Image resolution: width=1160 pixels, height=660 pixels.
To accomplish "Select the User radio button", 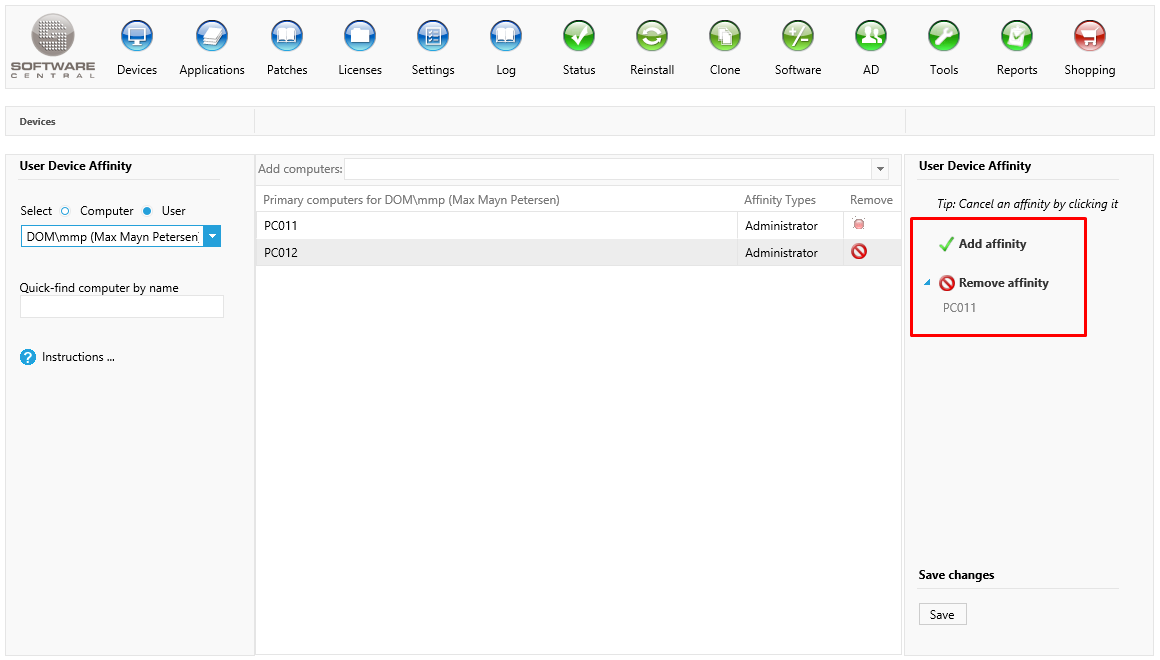I will click(x=147, y=211).
